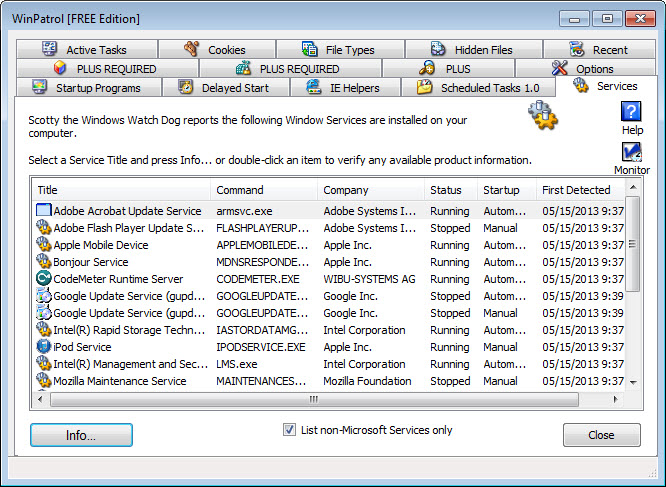Image resolution: width=666 pixels, height=487 pixels.
Task: Click the Hidden Files tab icon
Action: 438,49
